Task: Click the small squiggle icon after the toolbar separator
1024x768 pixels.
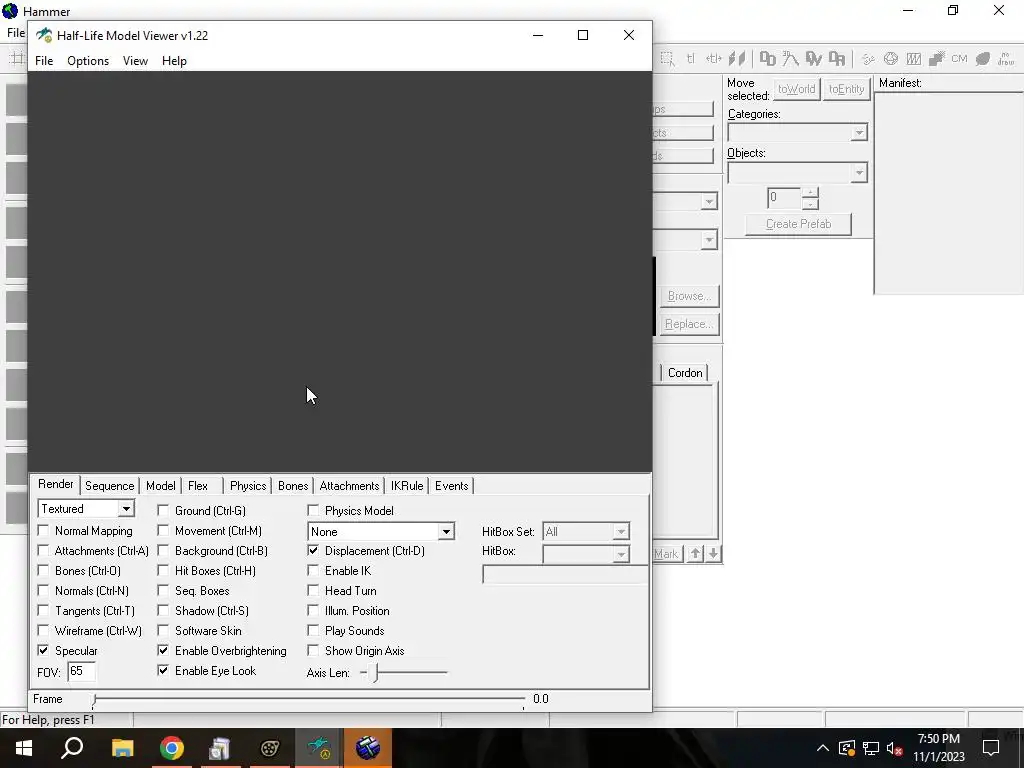Action: (x=867, y=59)
